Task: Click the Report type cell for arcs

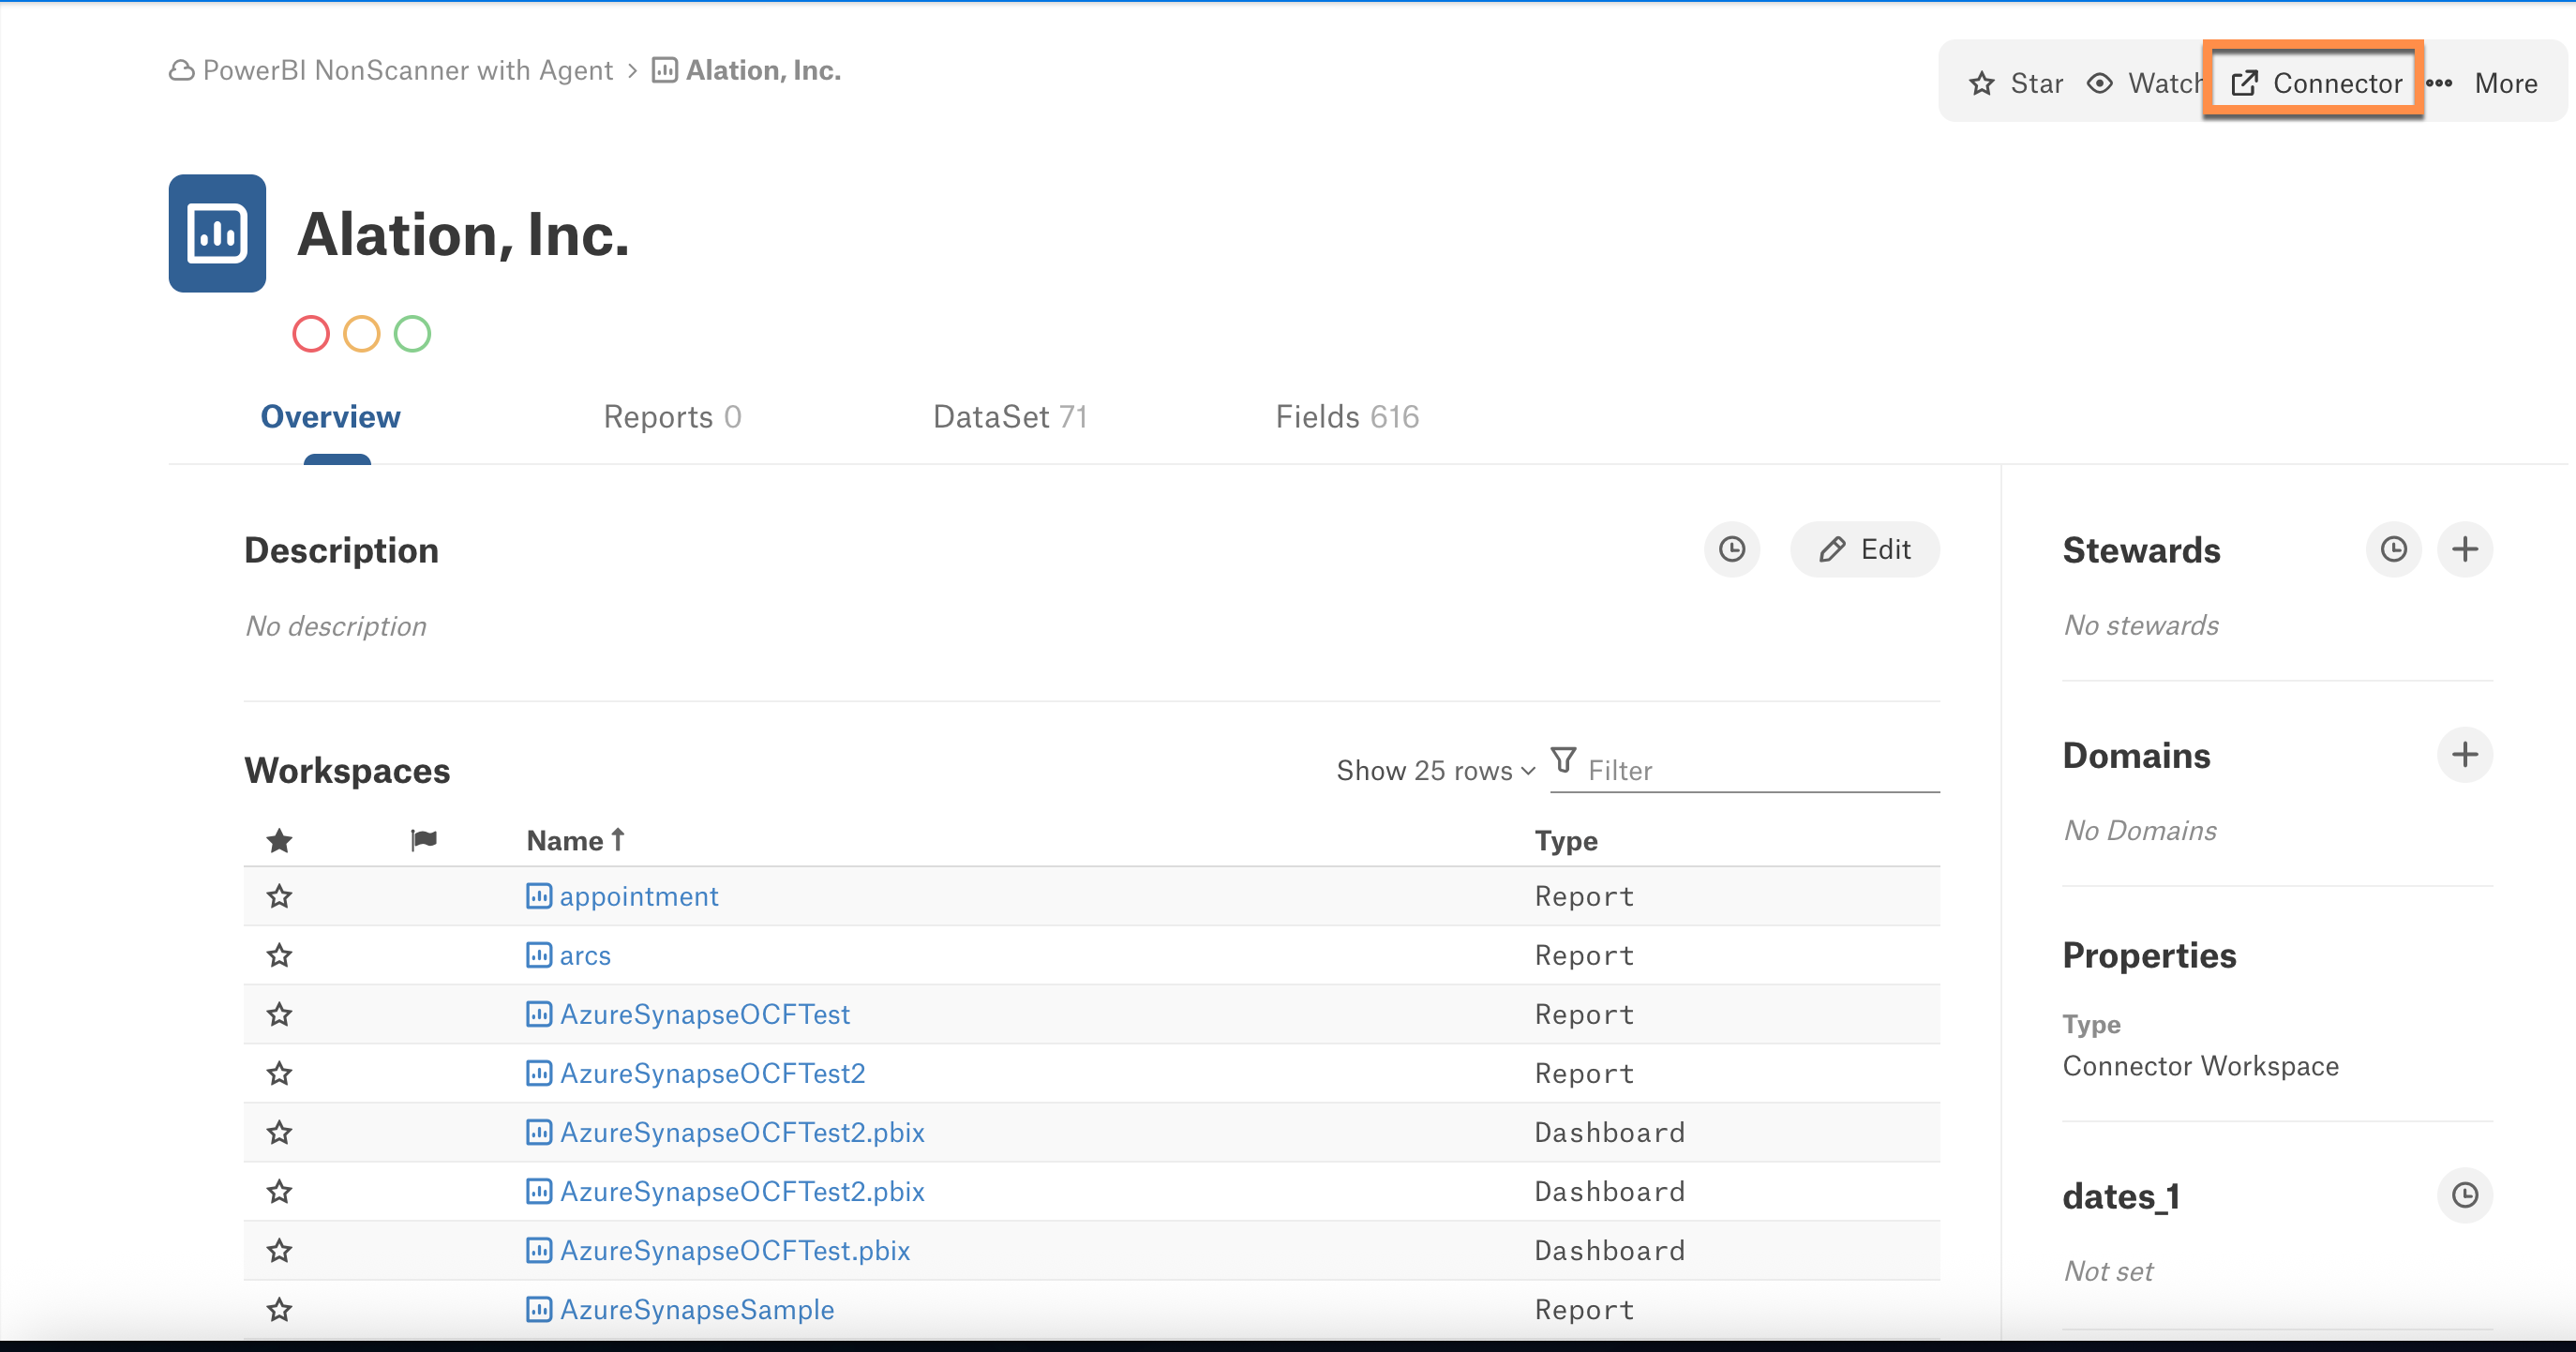Action: [x=1584, y=955]
